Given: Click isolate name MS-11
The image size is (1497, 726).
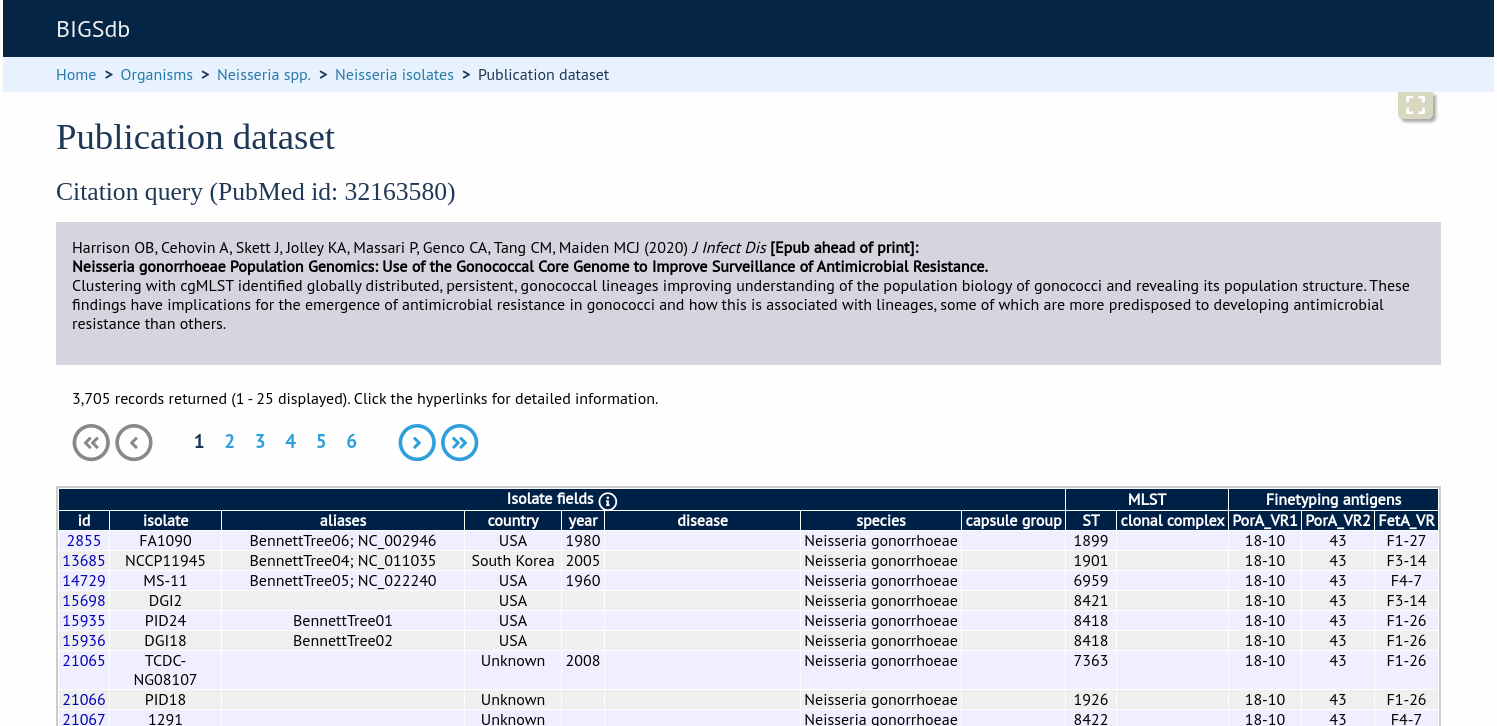Looking at the screenshot, I should coord(166,581).
